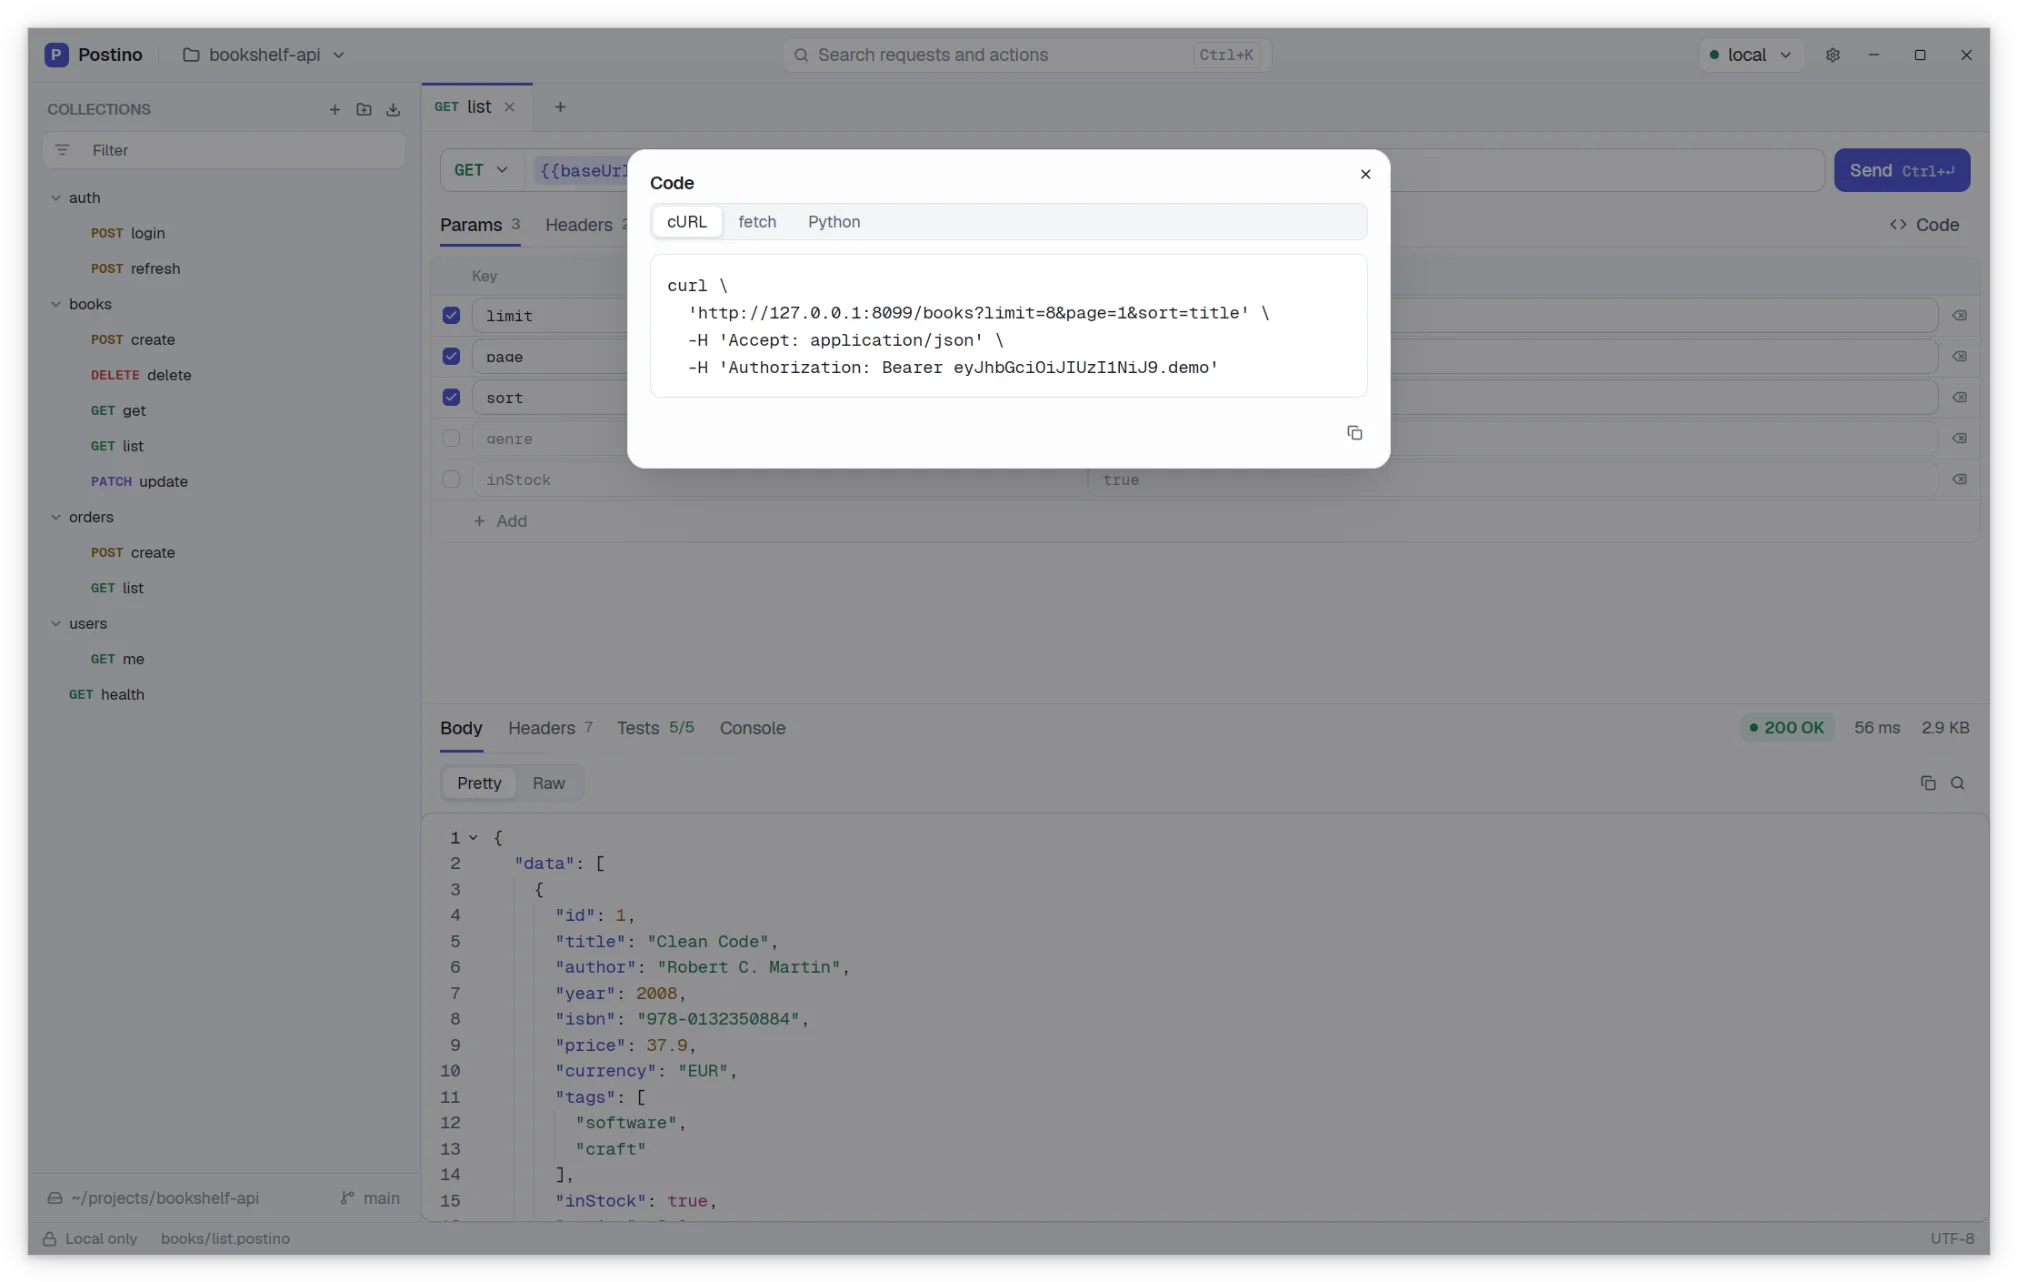
Task: Copy the generated cURL code snippet
Action: [x=1354, y=433]
